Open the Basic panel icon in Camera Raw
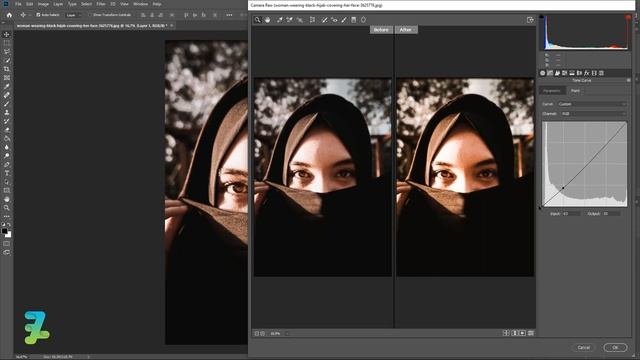The image size is (640, 360). click(542, 73)
